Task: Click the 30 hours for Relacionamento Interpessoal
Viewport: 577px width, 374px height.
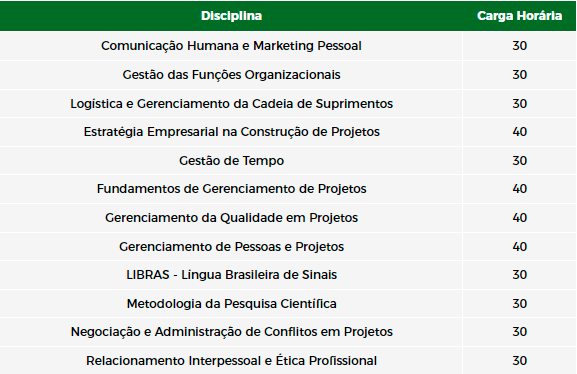Action: (x=520, y=360)
